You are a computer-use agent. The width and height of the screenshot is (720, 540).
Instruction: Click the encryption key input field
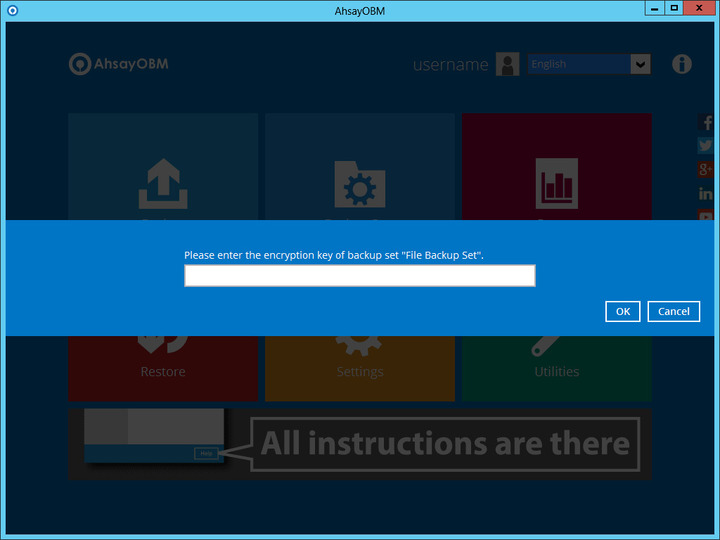point(359,276)
